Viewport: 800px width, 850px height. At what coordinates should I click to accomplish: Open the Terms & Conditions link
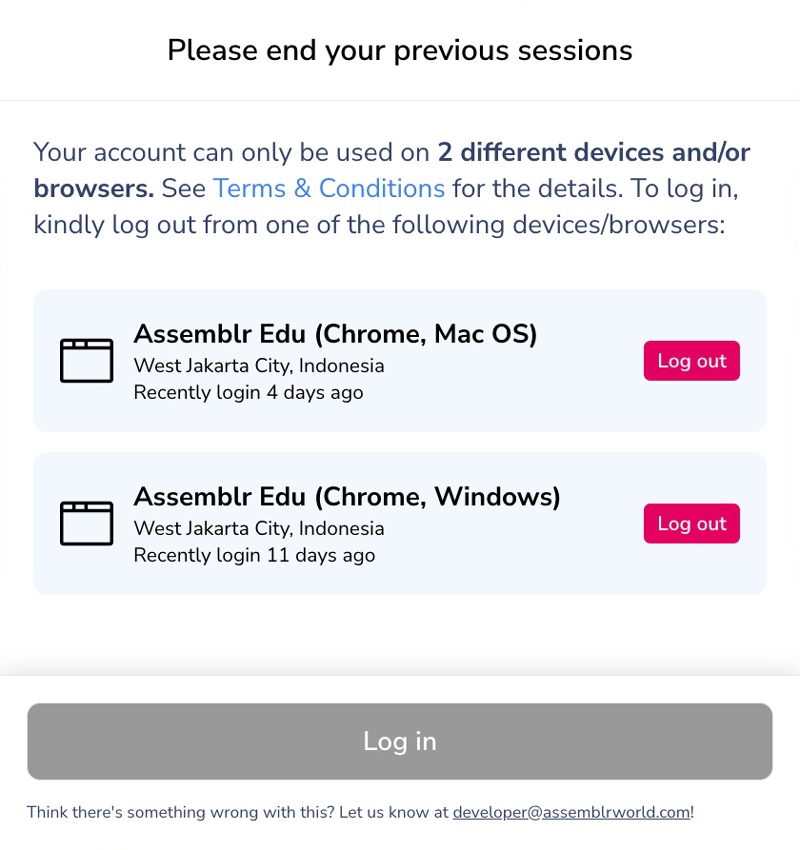click(x=328, y=189)
